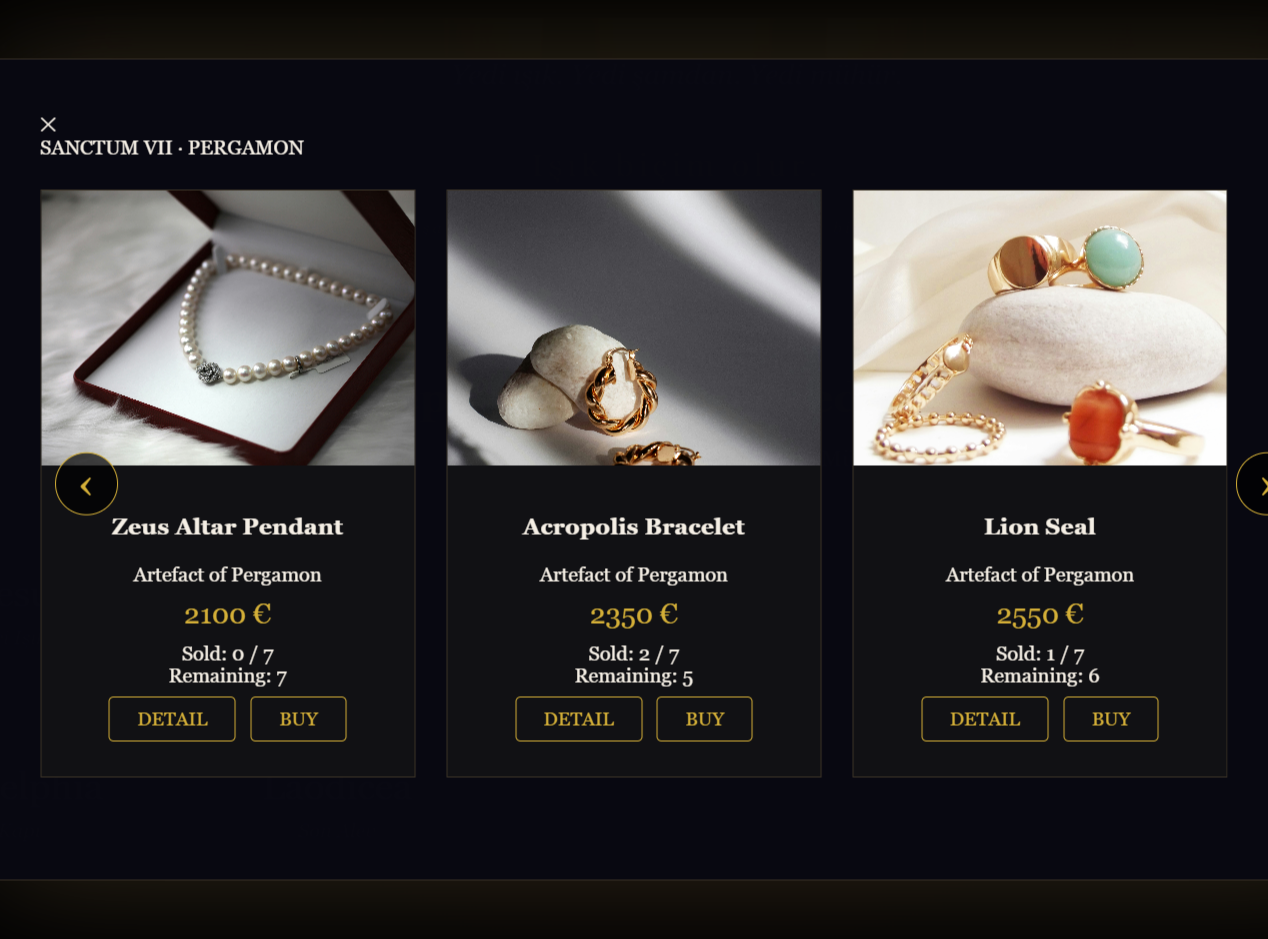Click the 2550 € price label
Screen dimensions: 1268x939
pos(1040,614)
